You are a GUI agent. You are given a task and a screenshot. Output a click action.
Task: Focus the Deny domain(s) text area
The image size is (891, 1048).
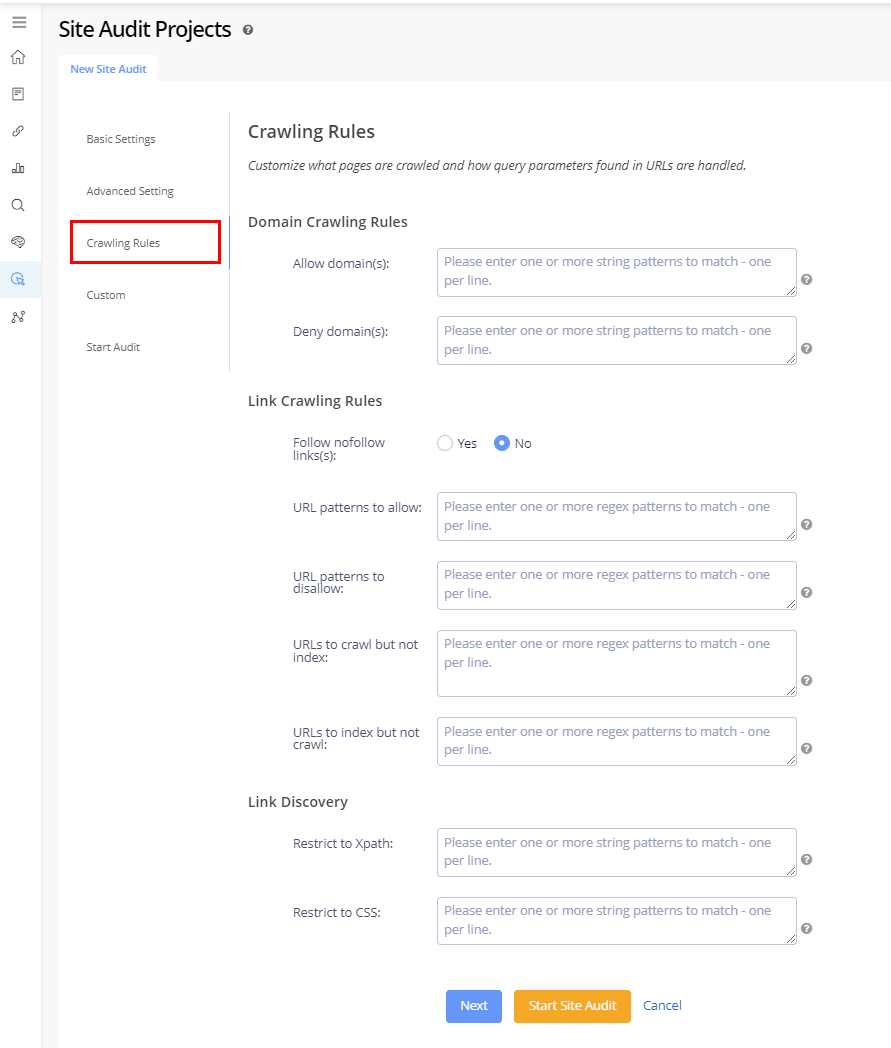point(616,340)
